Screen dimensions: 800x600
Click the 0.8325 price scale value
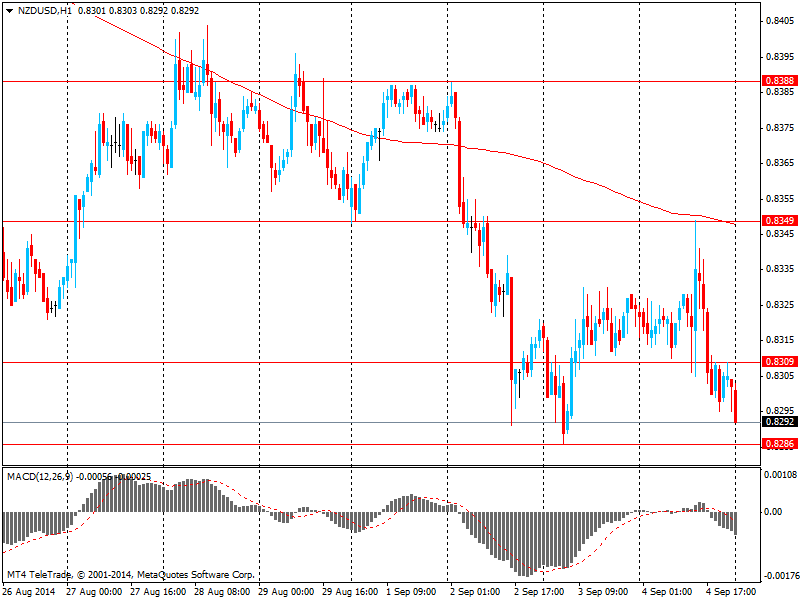780,305
